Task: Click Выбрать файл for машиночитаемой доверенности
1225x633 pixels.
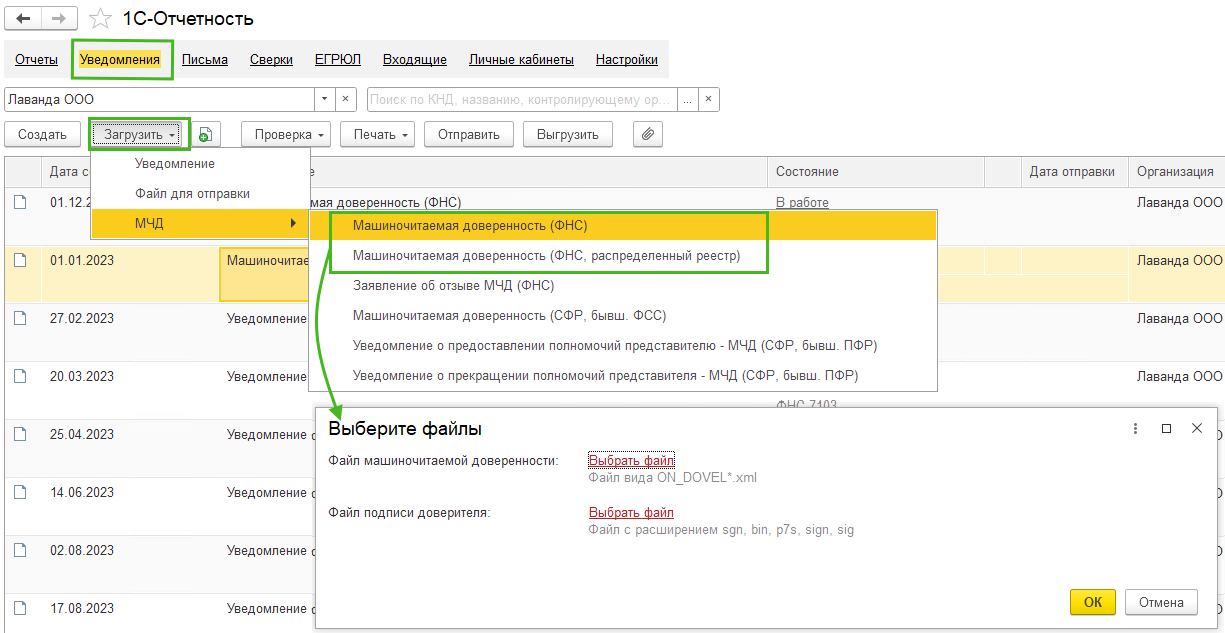Action: tap(631, 460)
